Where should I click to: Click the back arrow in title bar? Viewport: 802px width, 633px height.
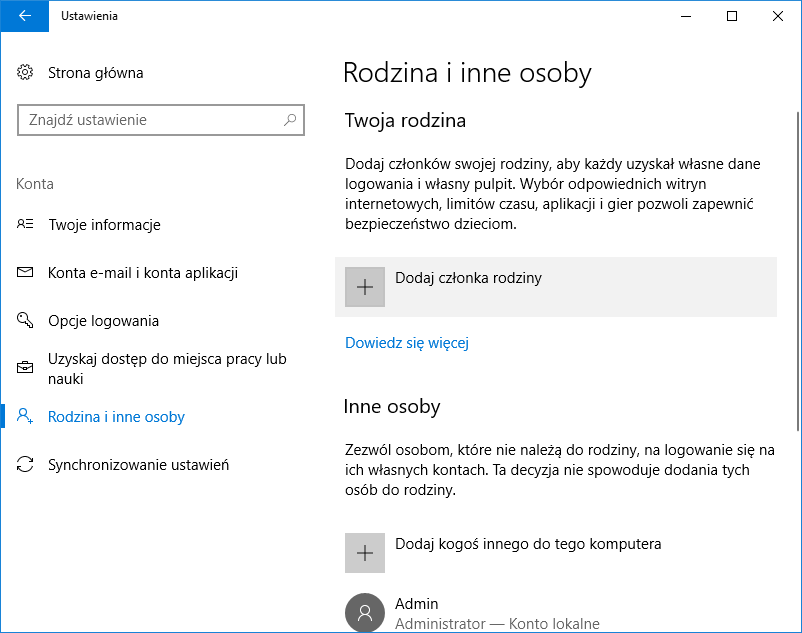tap(24, 16)
